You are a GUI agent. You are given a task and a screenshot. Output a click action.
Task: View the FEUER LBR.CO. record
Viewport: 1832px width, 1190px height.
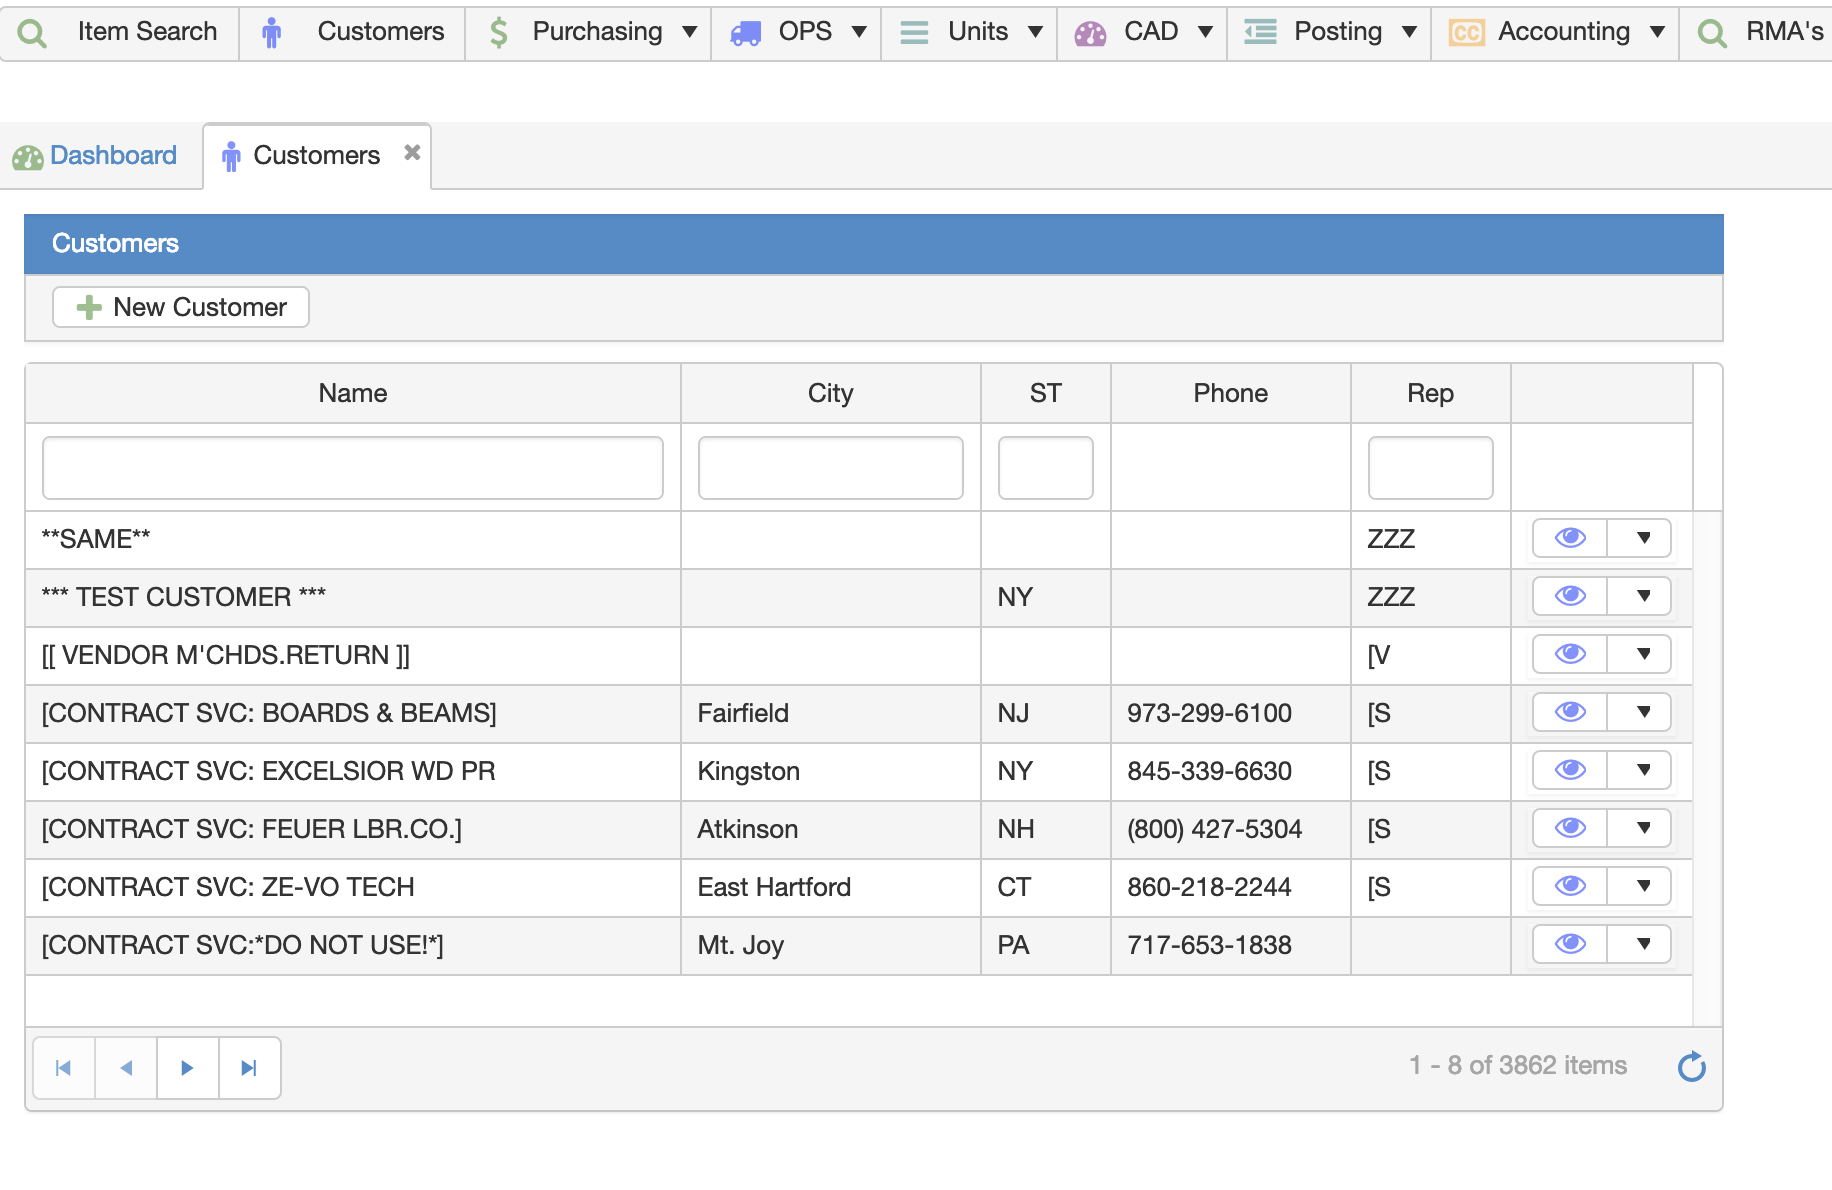coord(1570,828)
